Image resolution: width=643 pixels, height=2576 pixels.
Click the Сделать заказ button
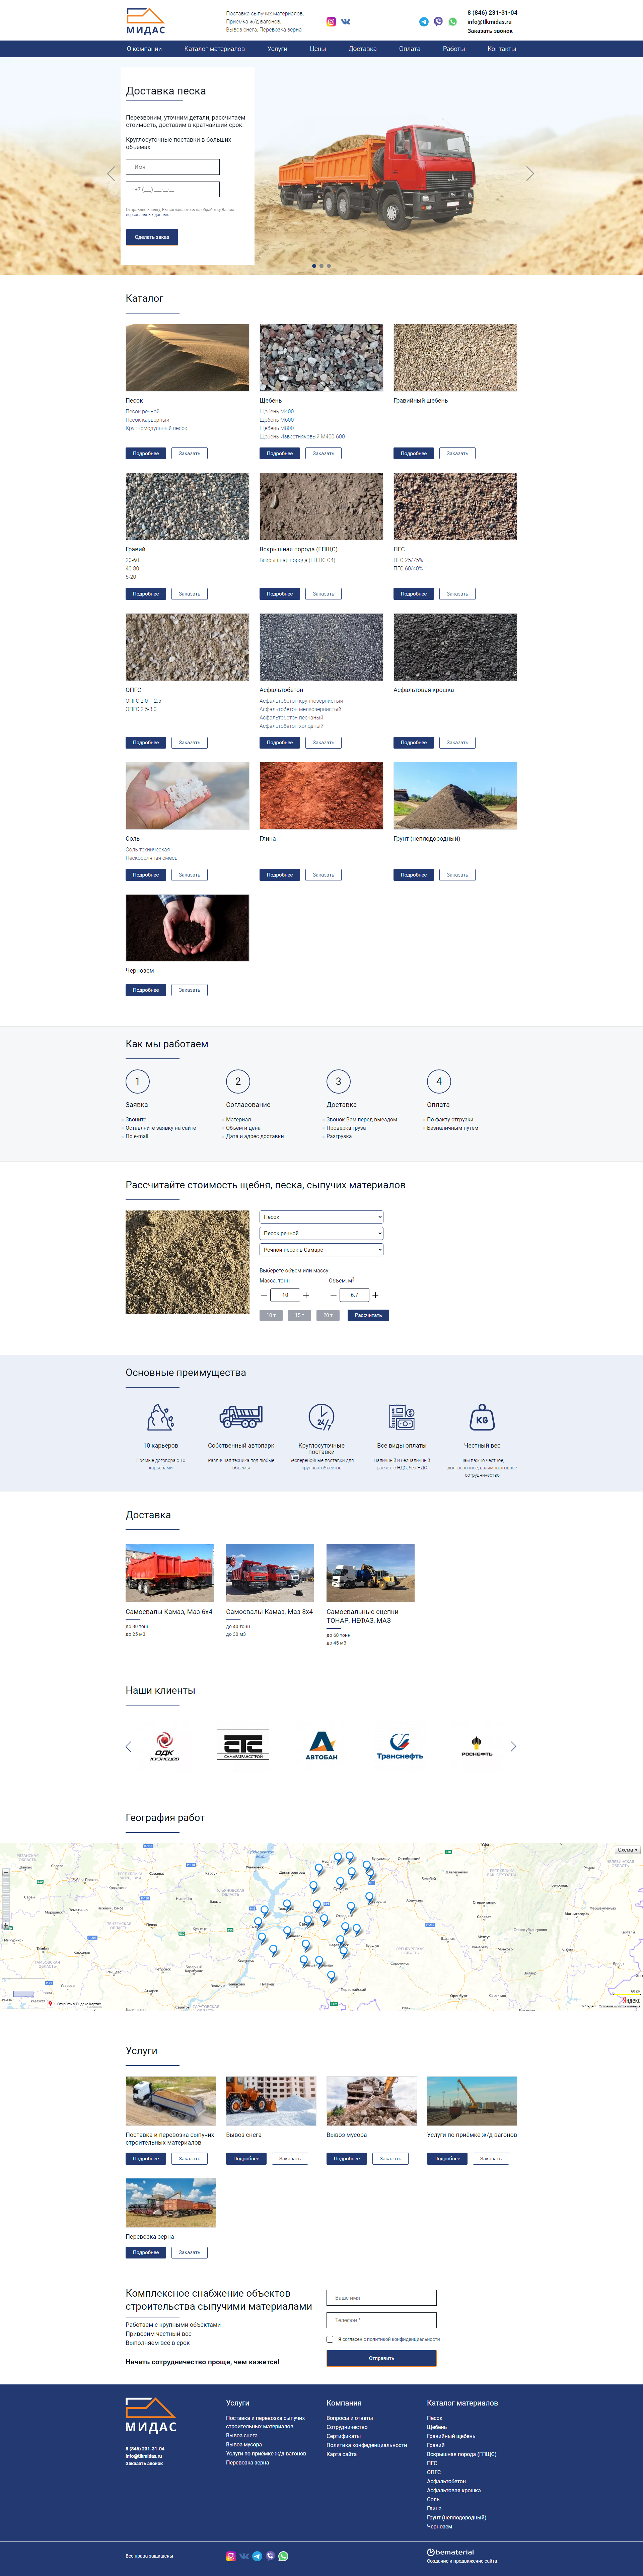pos(152,237)
